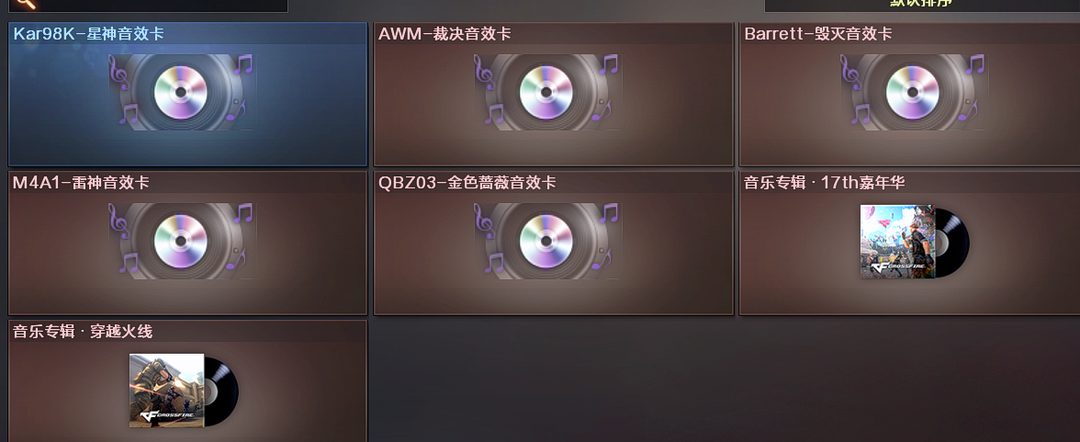1080x442 pixels.
Task: Click the 音乐专辑 · 17th嘉年华 title label
Action: pos(824,182)
